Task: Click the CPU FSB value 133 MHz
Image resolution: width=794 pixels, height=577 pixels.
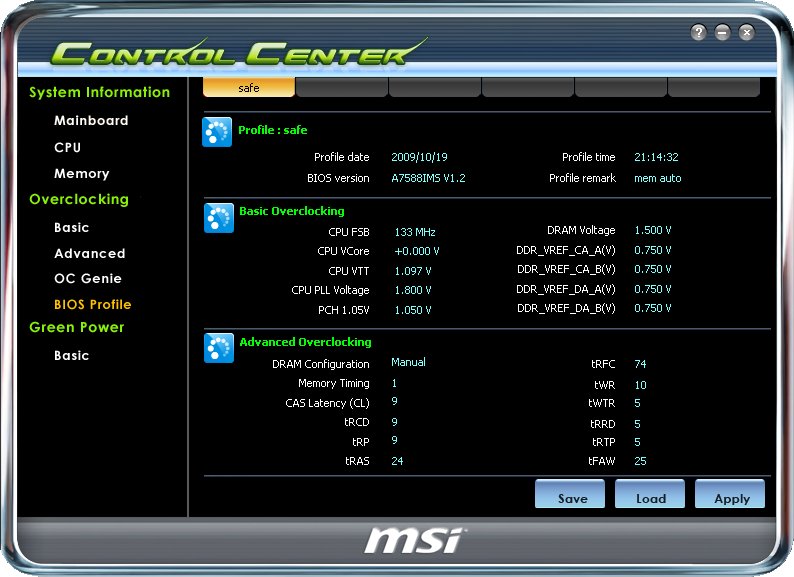Action: [x=415, y=232]
